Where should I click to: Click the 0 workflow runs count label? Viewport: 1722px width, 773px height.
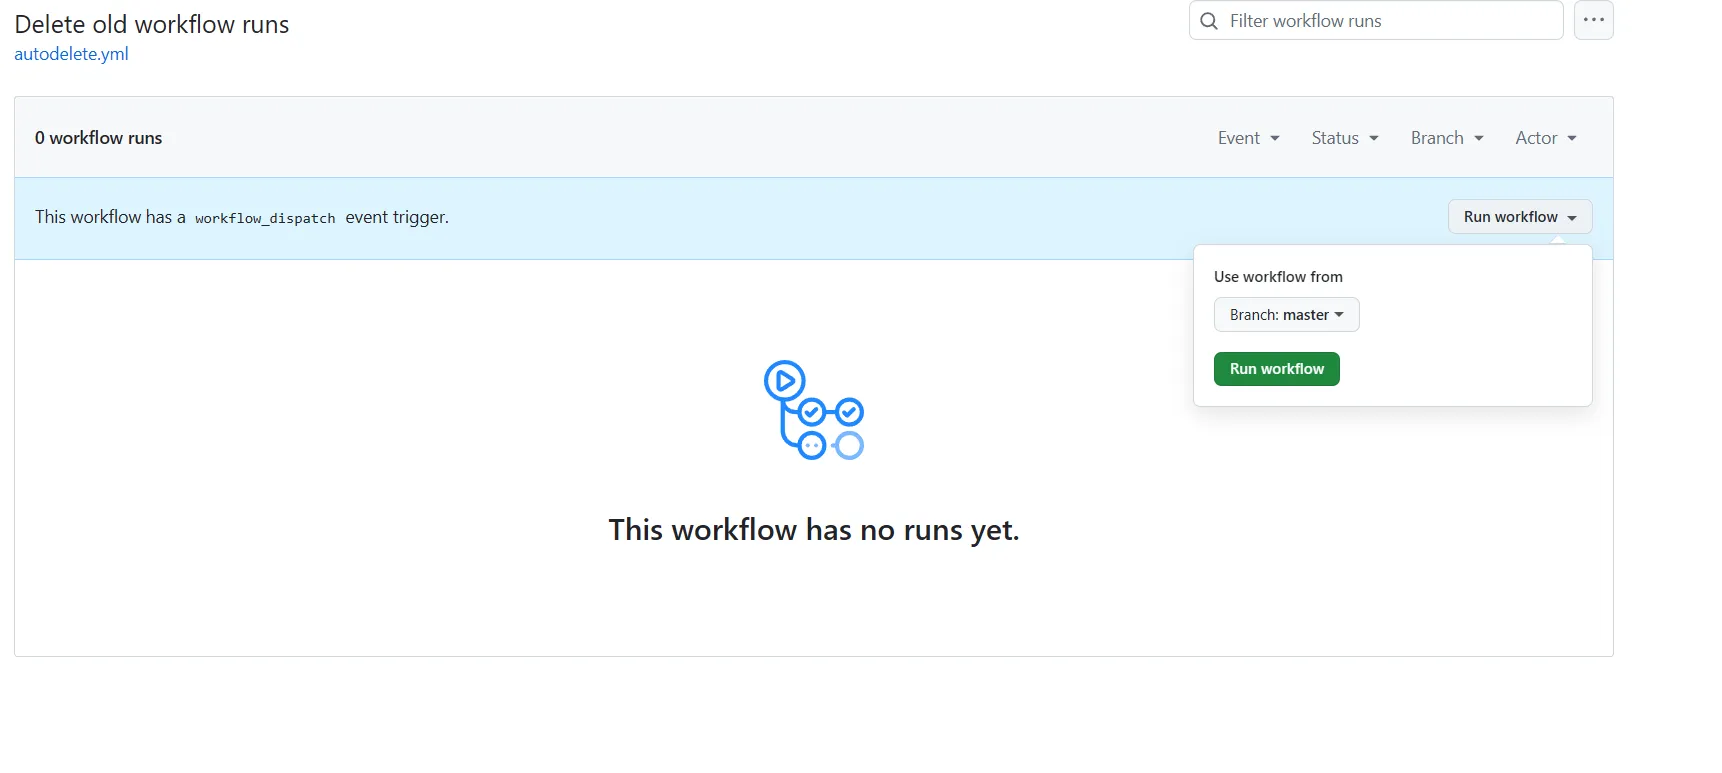[98, 138]
